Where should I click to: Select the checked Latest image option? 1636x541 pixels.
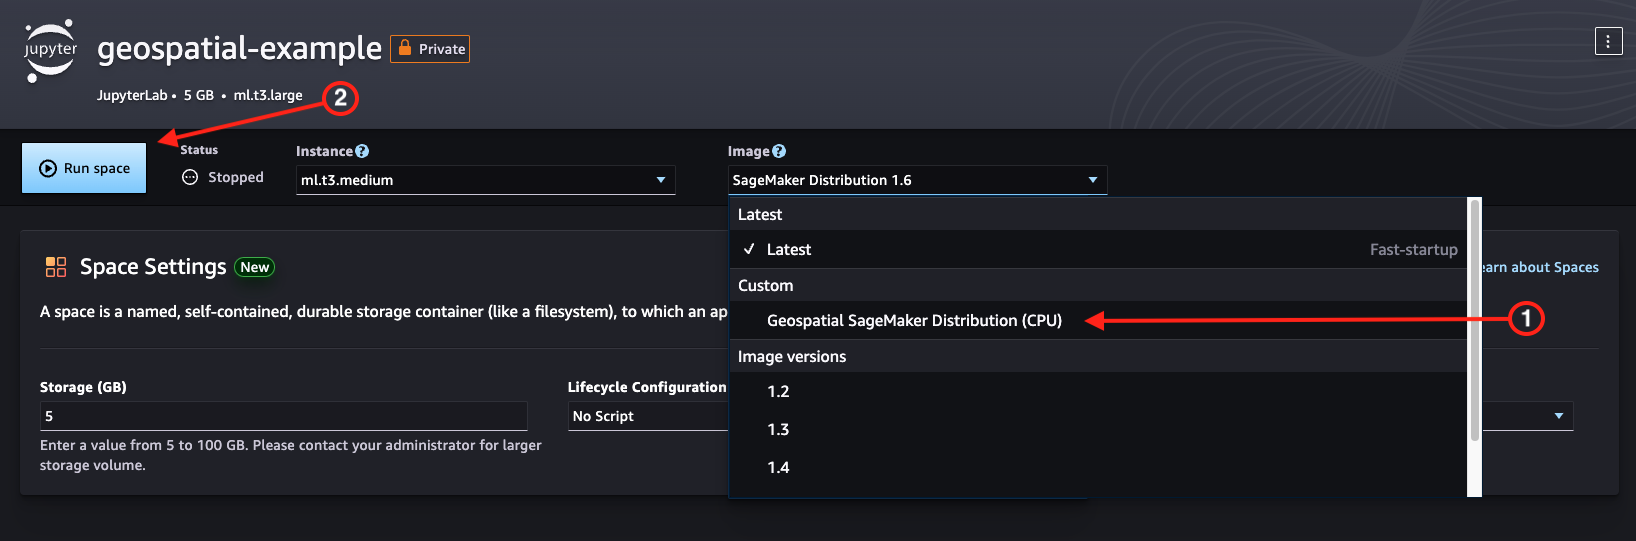coord(789,250)
